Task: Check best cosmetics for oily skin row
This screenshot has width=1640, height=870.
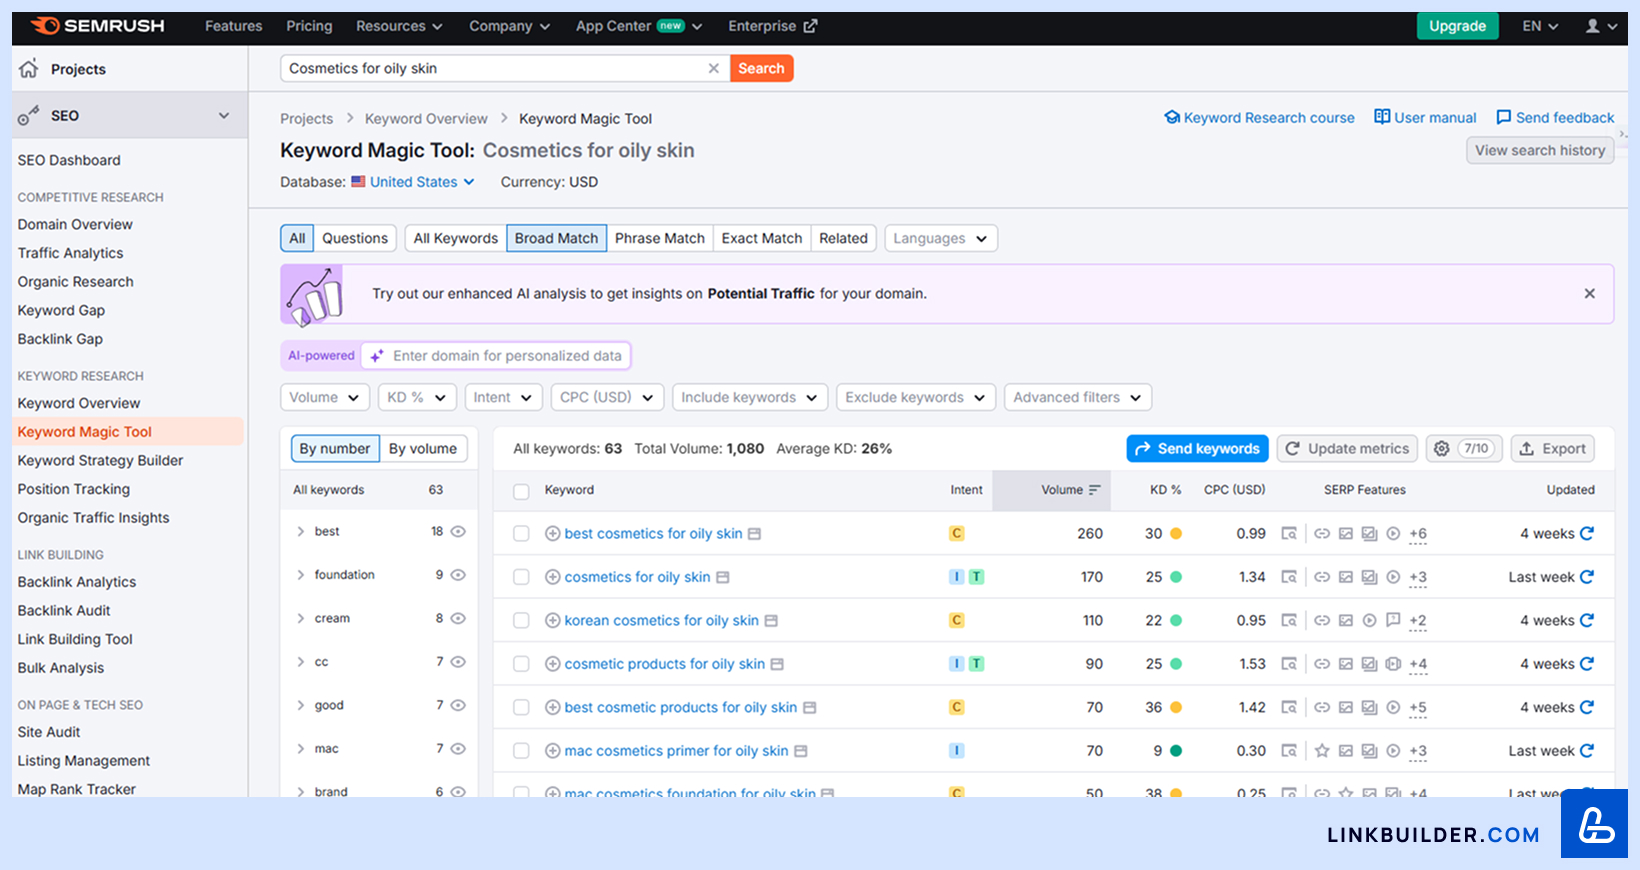Action: tap(521, 534)
